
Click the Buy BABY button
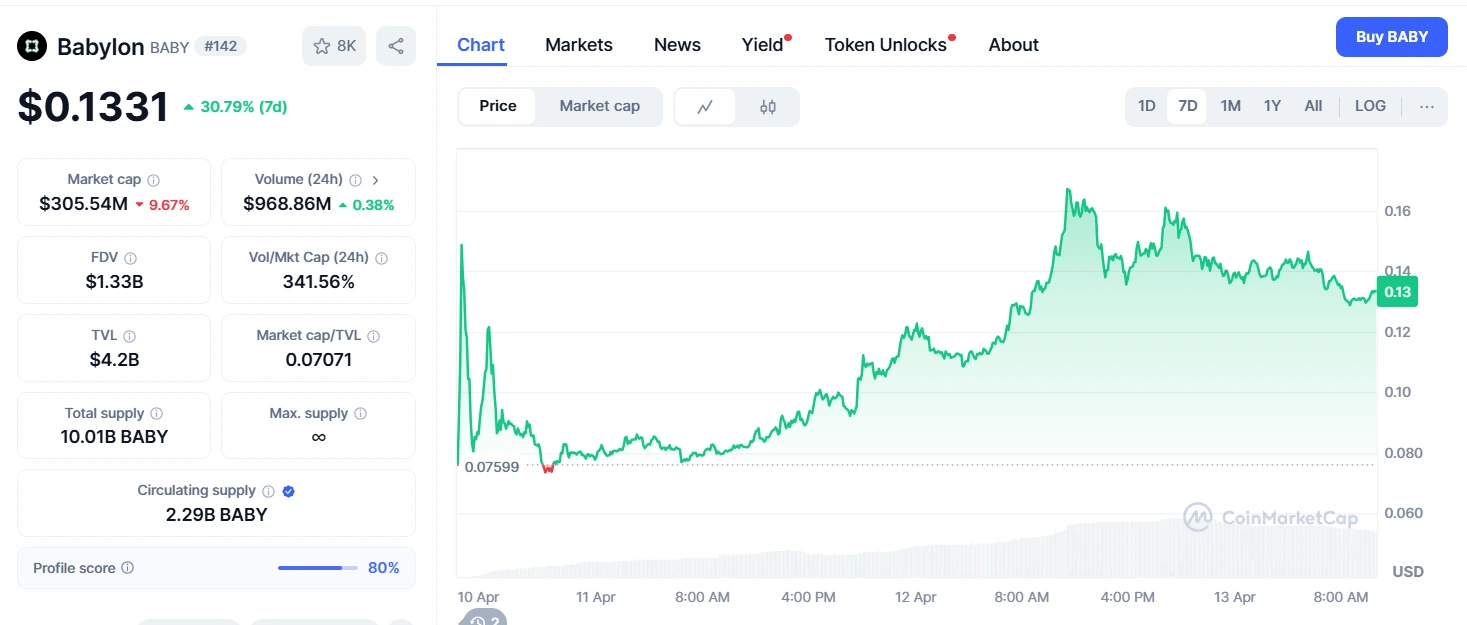[1392, 37]
